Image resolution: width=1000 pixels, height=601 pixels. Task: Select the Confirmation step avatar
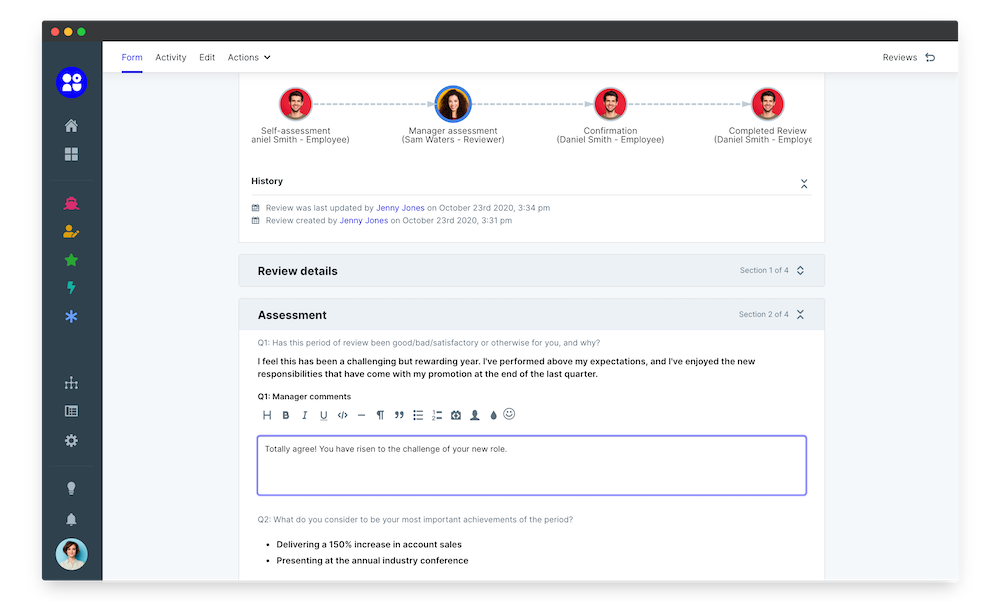(610, 104)
